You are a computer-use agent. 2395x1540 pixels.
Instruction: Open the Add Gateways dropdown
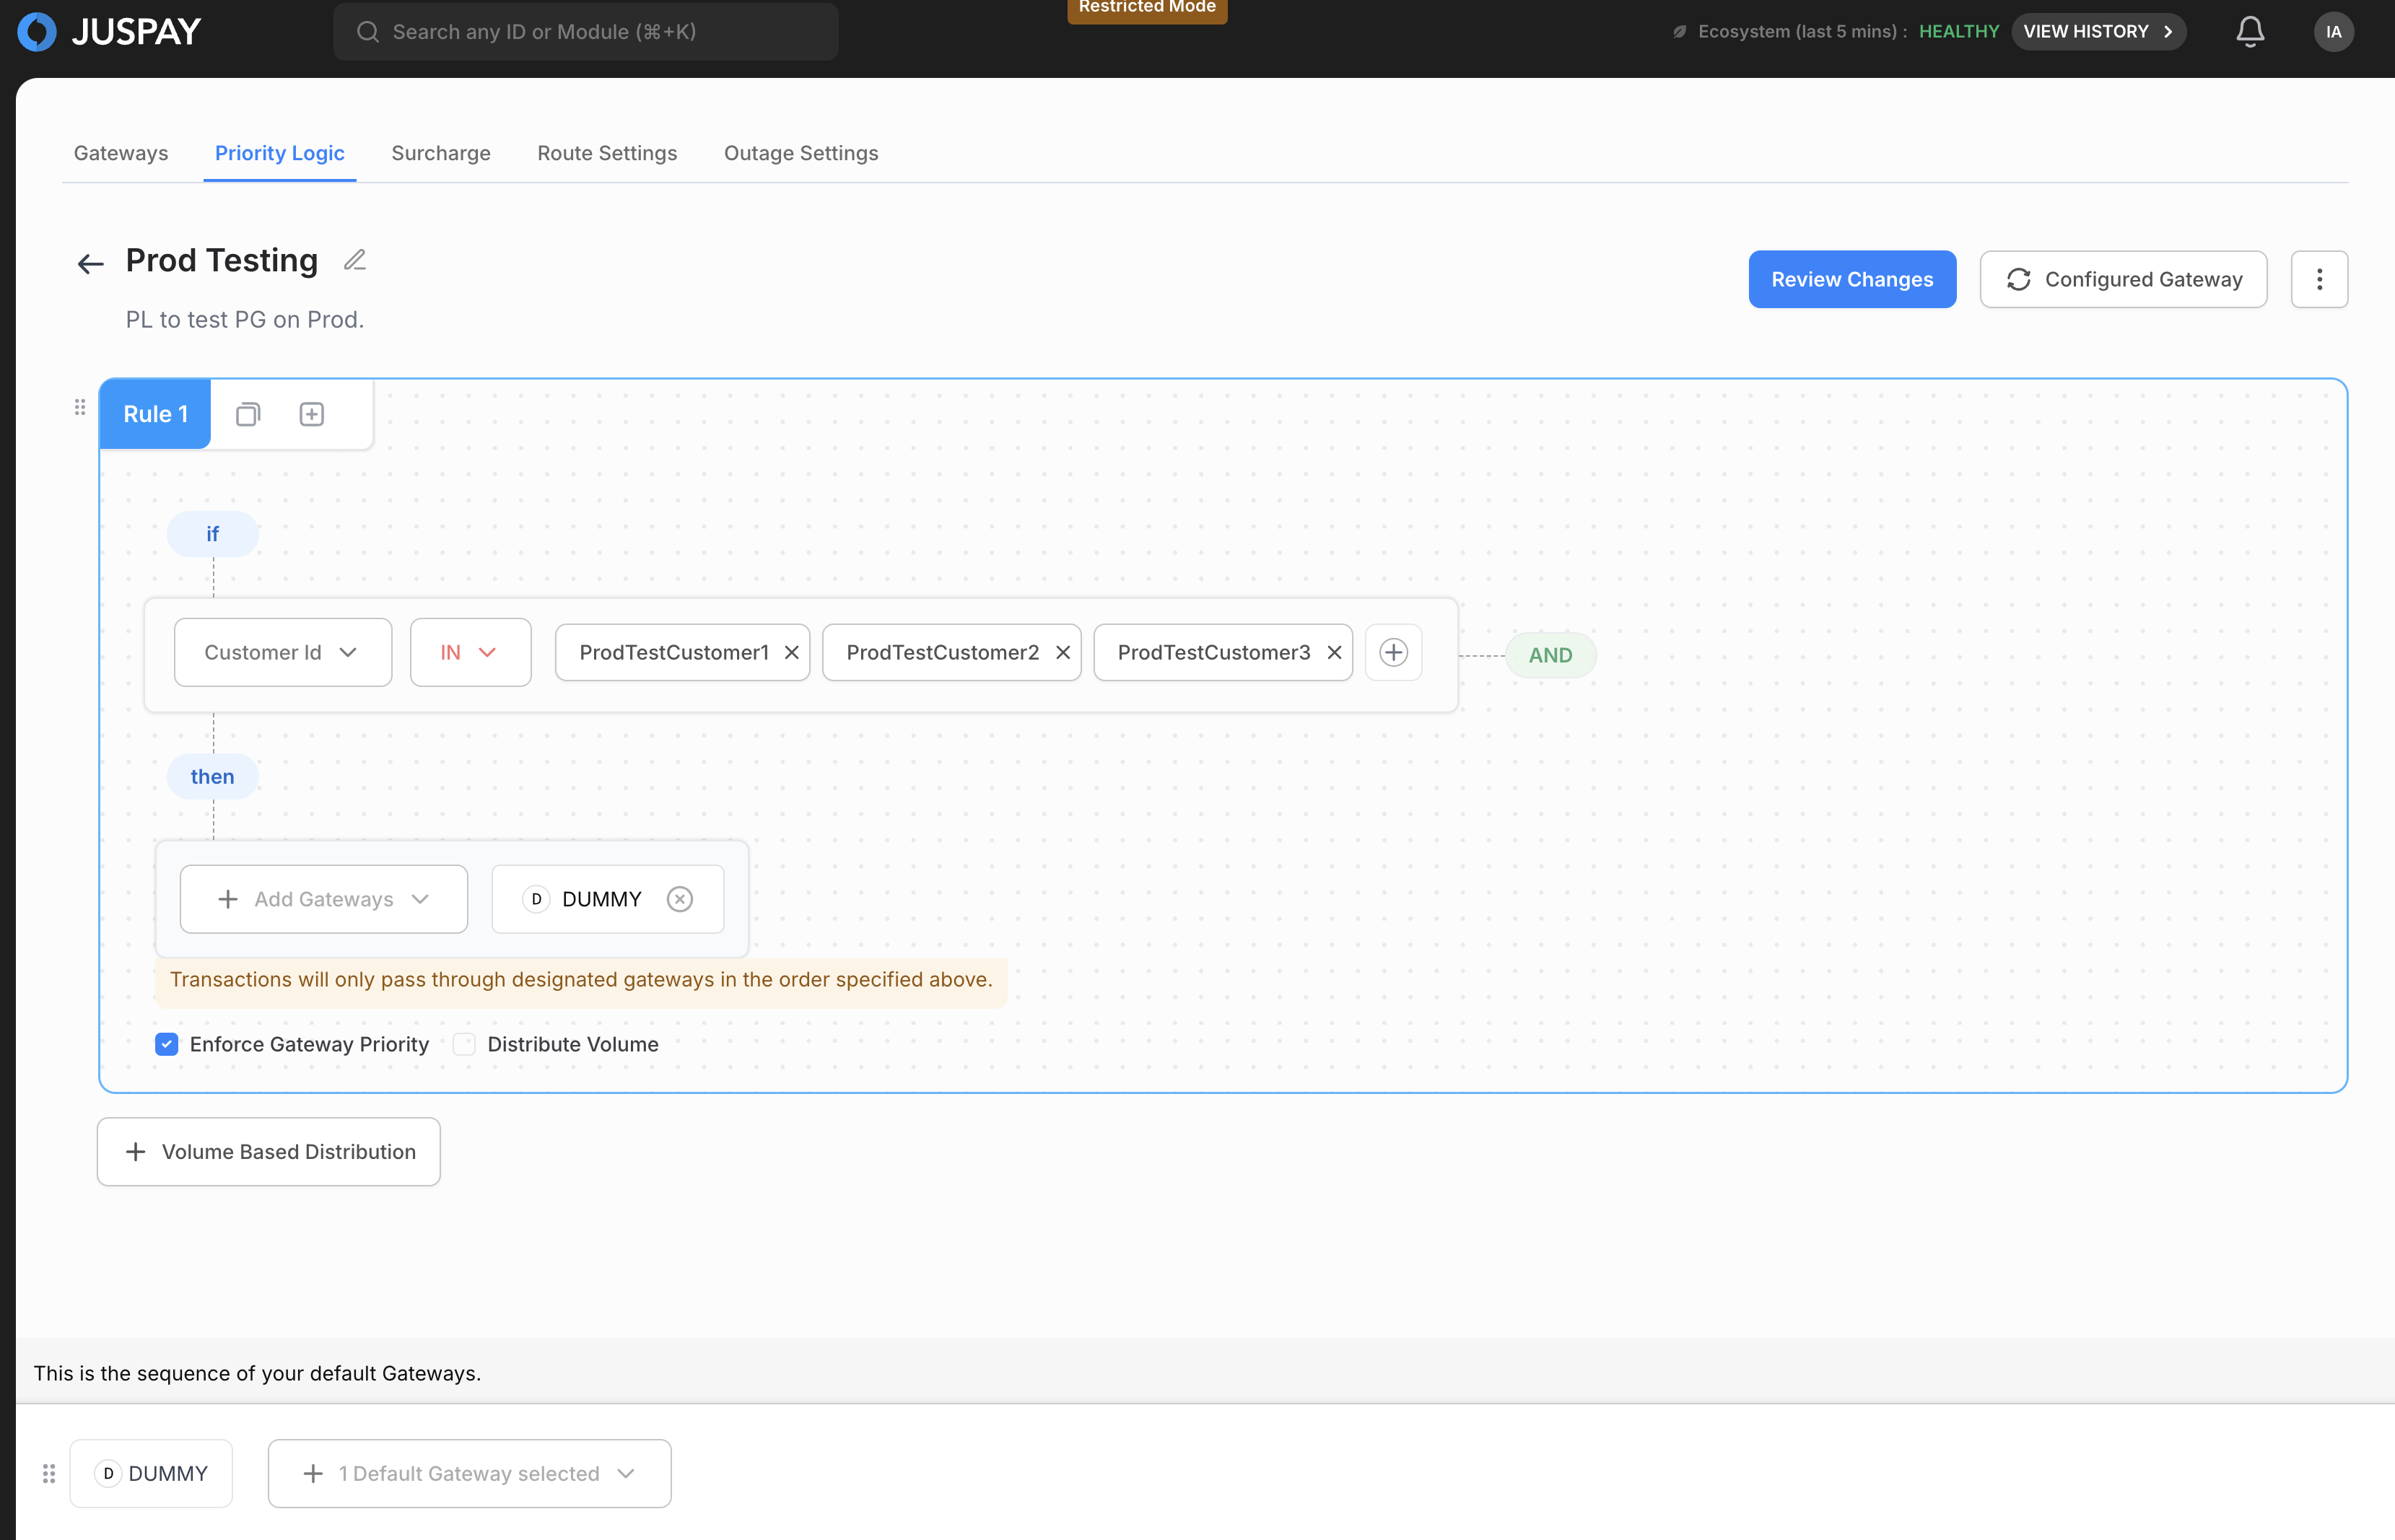(x=323, y=899)
